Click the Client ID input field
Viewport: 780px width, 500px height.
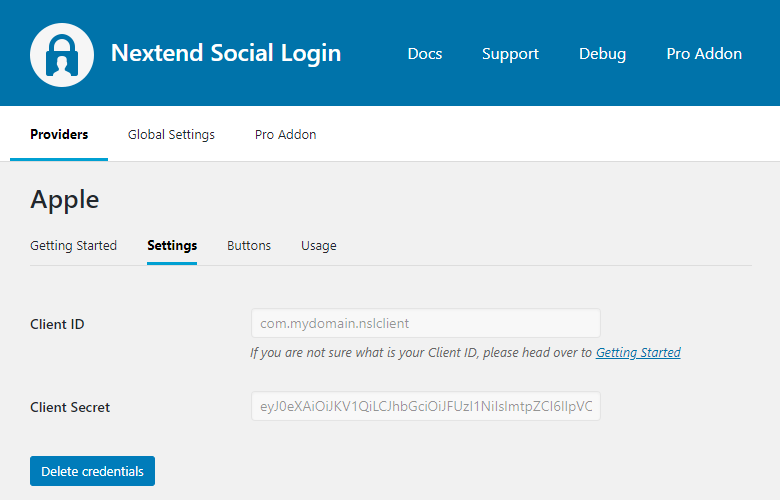pyautogui.click(x=425, y=323)
